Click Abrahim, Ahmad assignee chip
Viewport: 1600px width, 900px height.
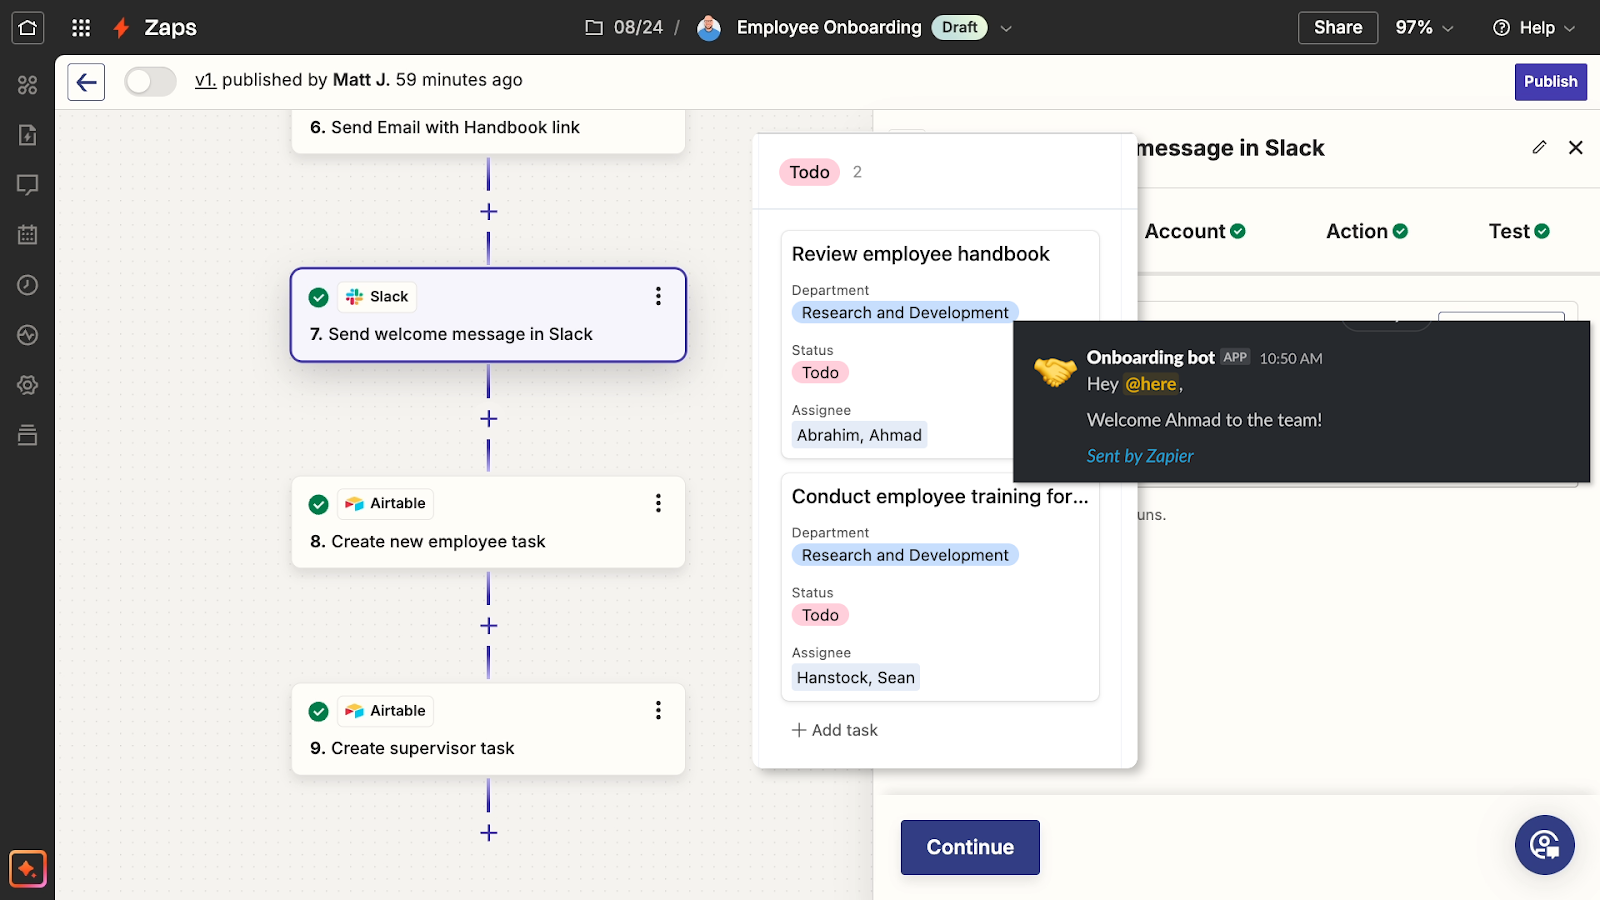click(x=859, y=435)
